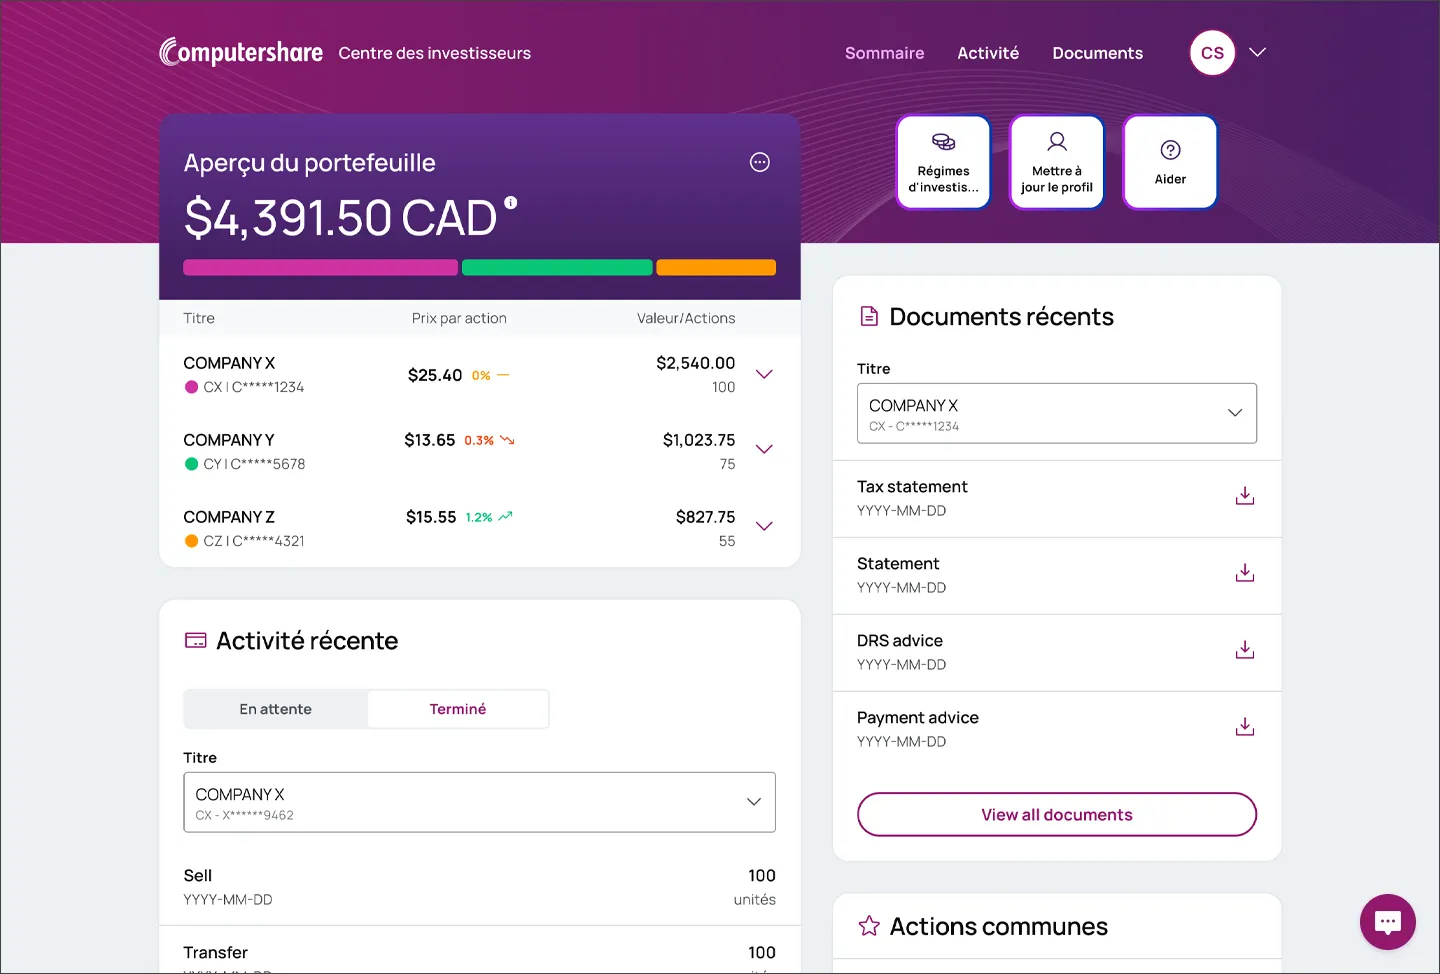Image resolution: width=1440 pixels, height=974 pixels.
Task: Open the chat support bubble
Action: [x=1387, y=921]
